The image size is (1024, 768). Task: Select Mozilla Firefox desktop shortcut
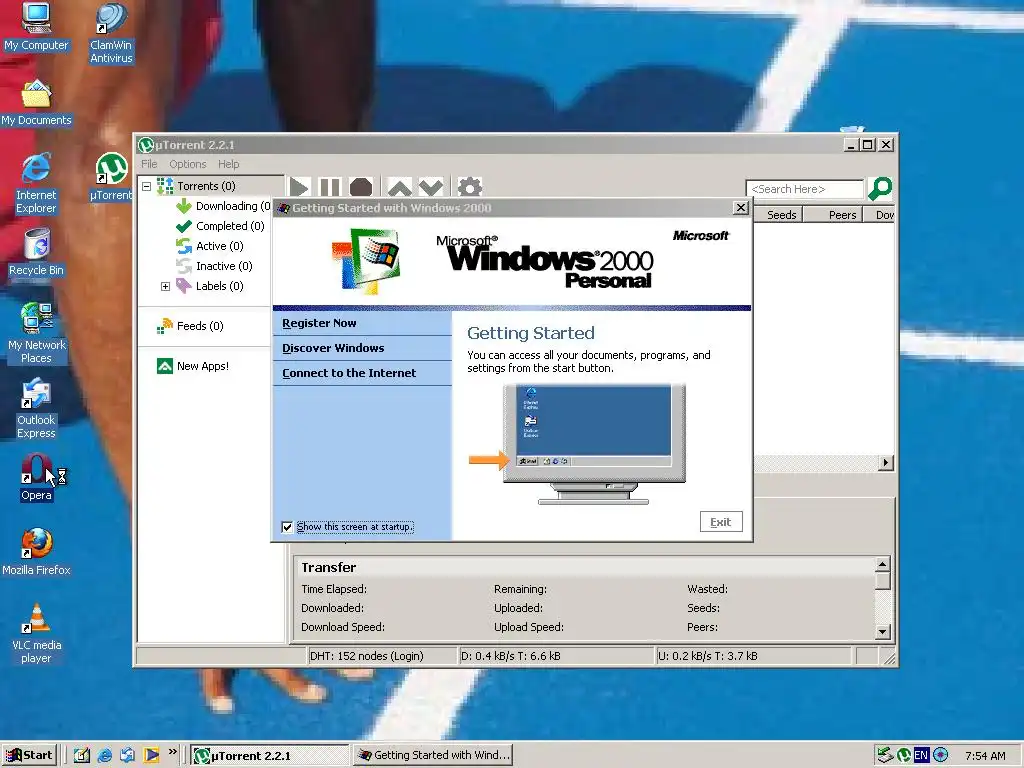tap(36, 552)
